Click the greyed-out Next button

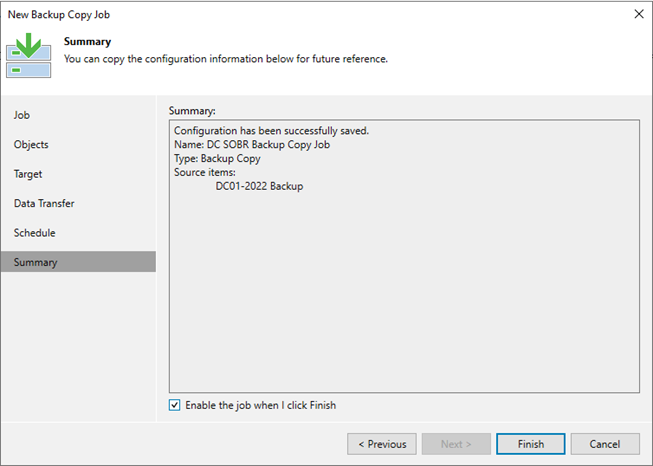click(454, 444)
